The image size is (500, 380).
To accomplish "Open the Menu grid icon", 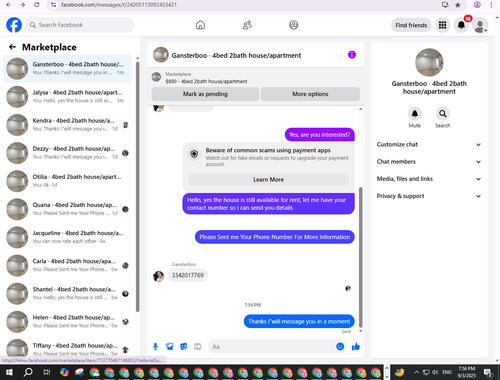I will click(442, 25).
